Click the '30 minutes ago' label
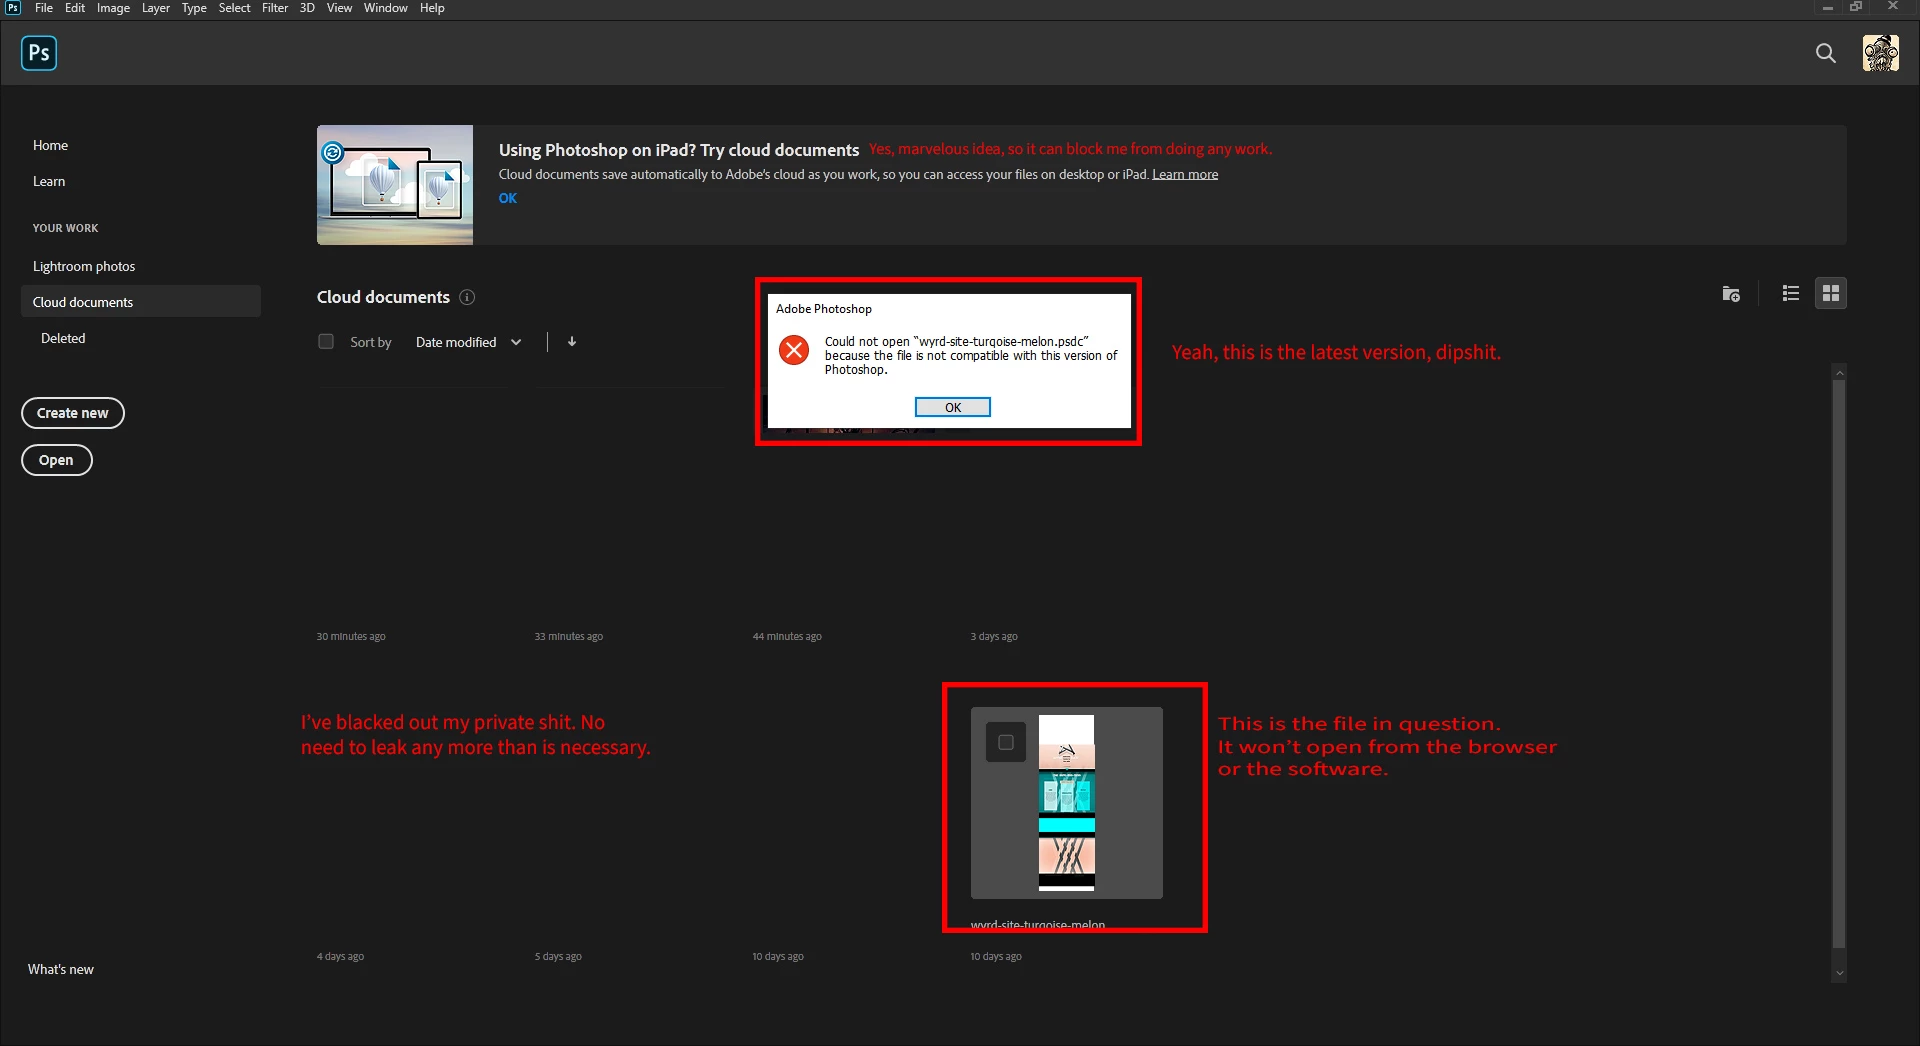The height and width of the screenshot is (1046, 1920). (351, 636)
